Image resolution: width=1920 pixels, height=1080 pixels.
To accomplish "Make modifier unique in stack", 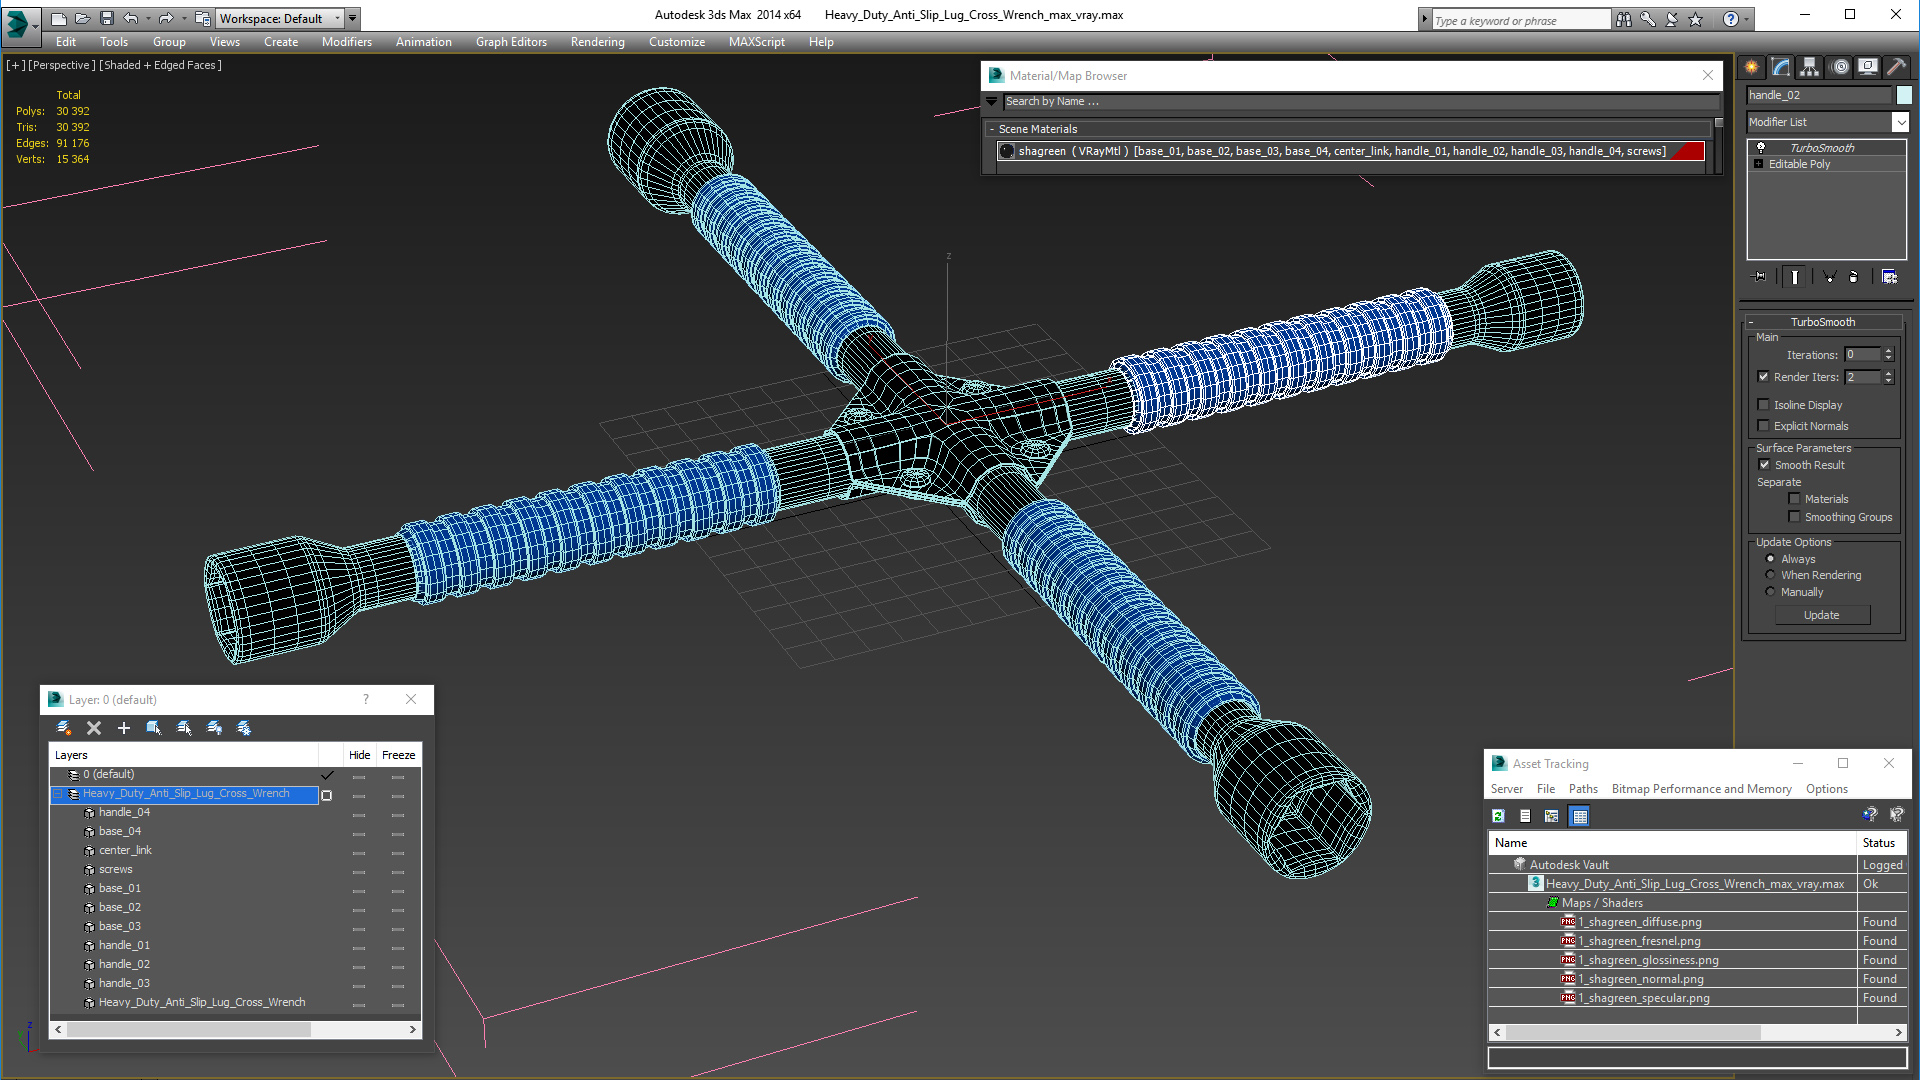I will point(1829,277).
